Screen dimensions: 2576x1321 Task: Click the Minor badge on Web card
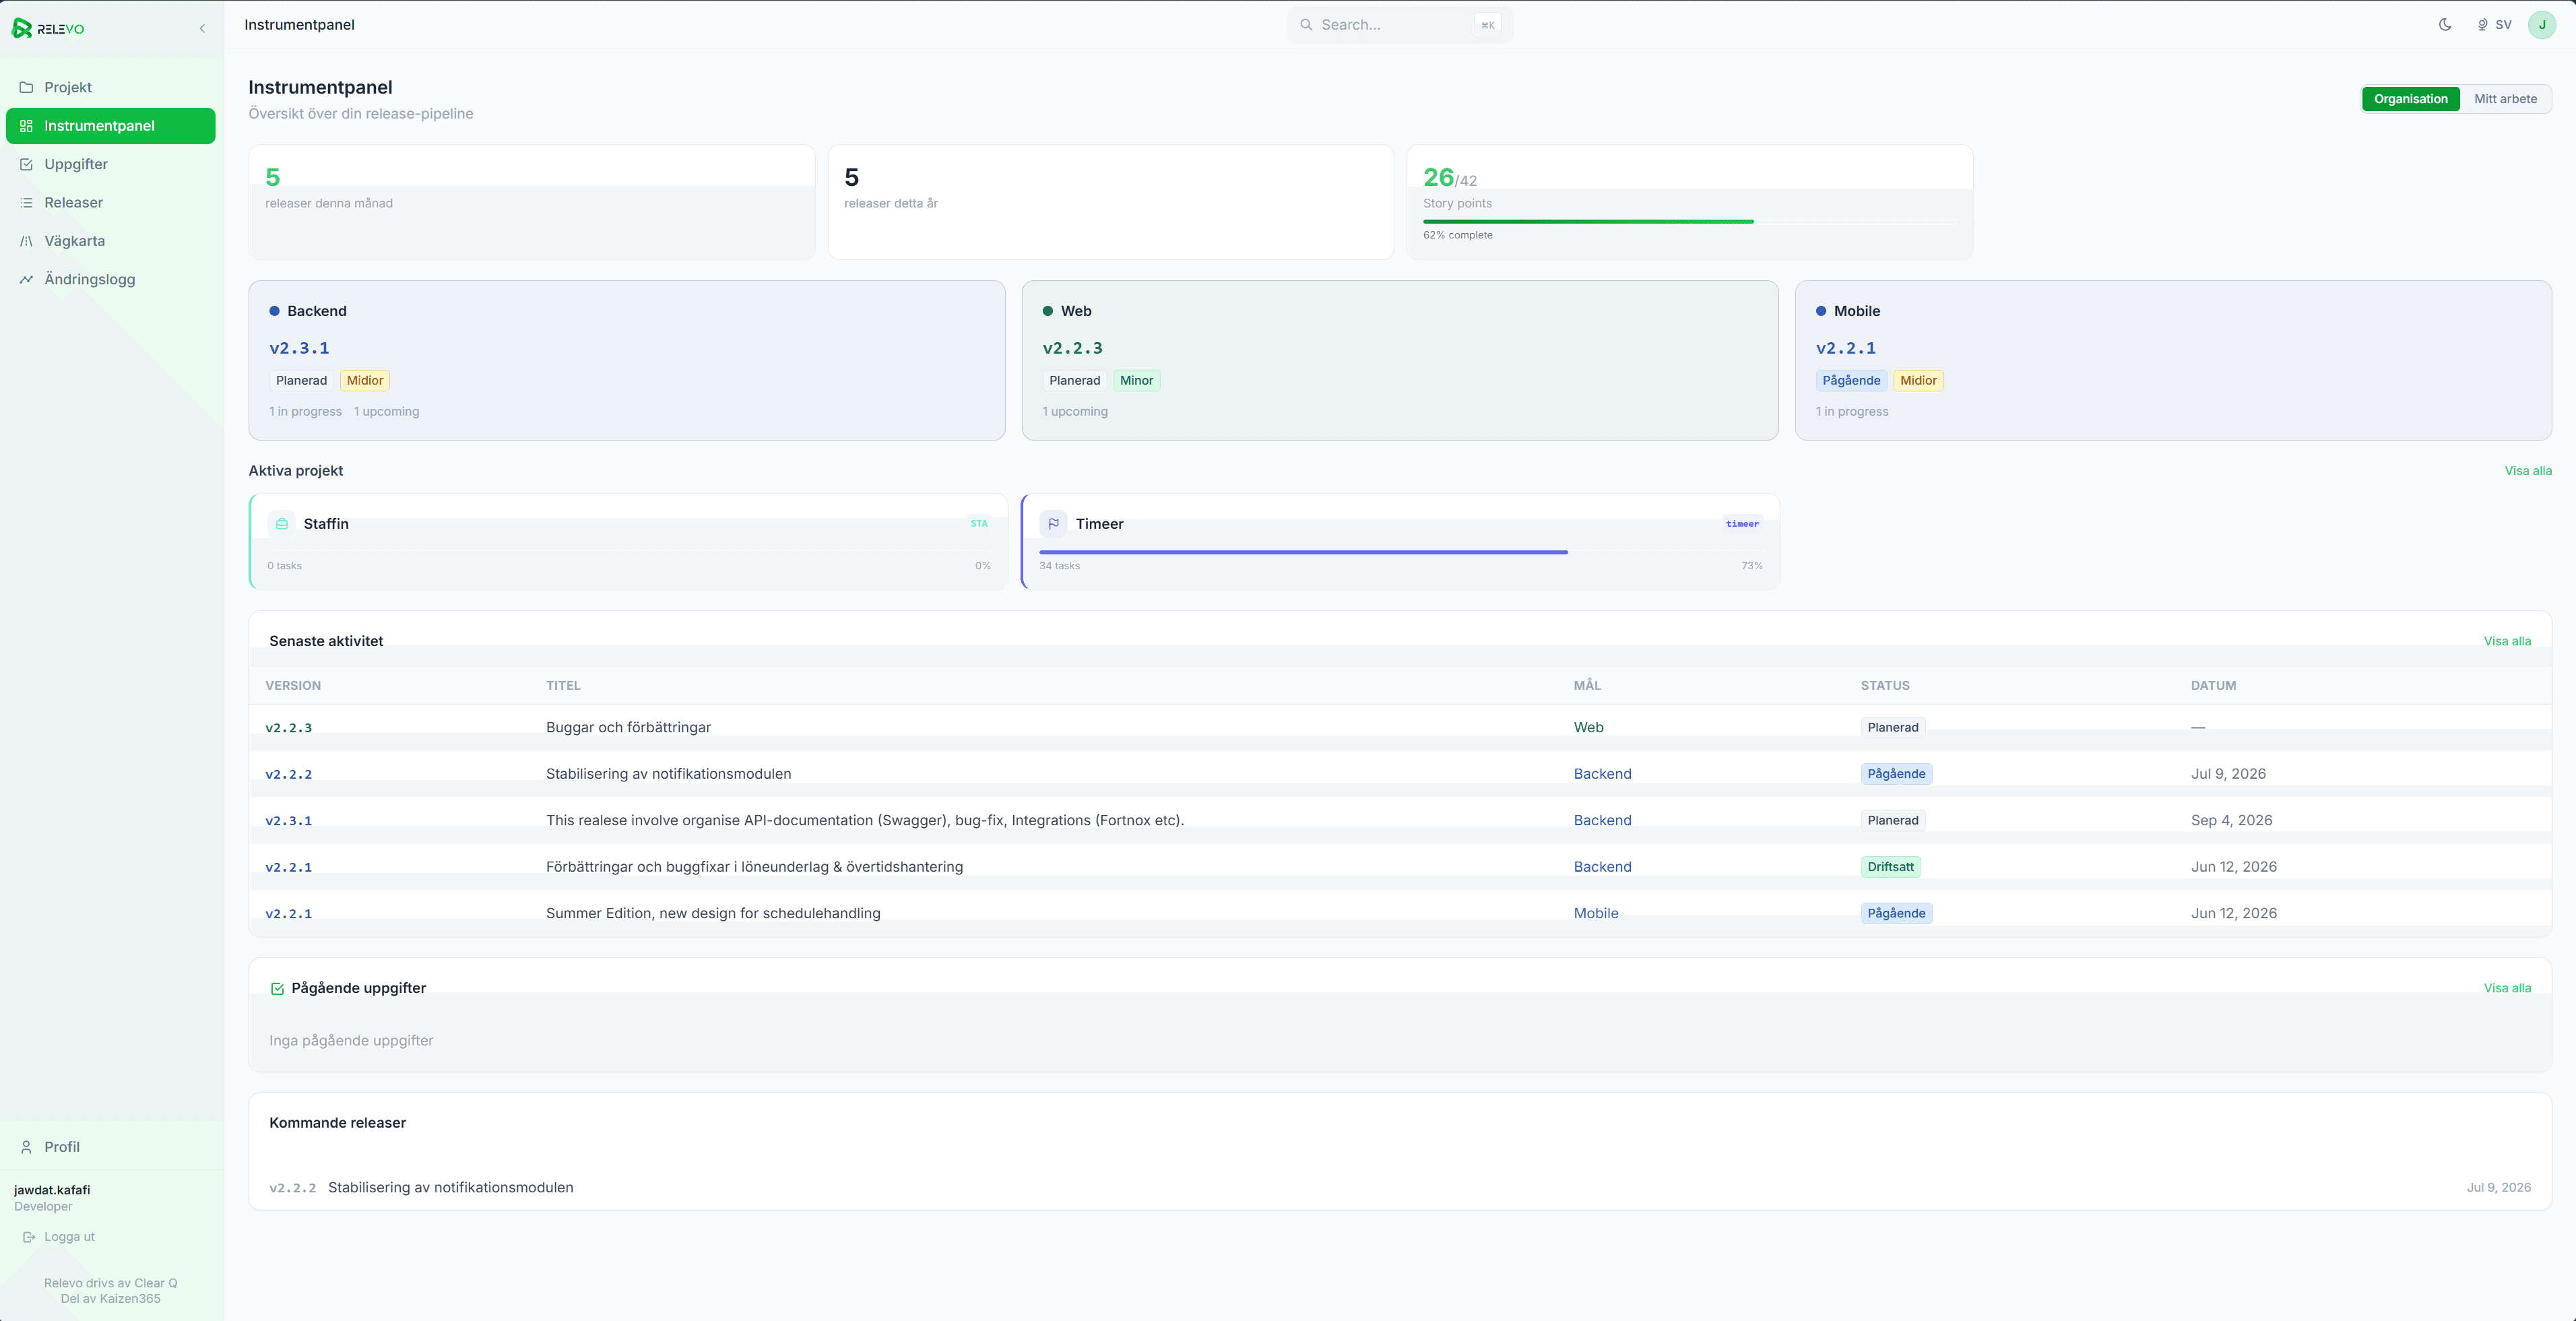[x=1136, y=381]
